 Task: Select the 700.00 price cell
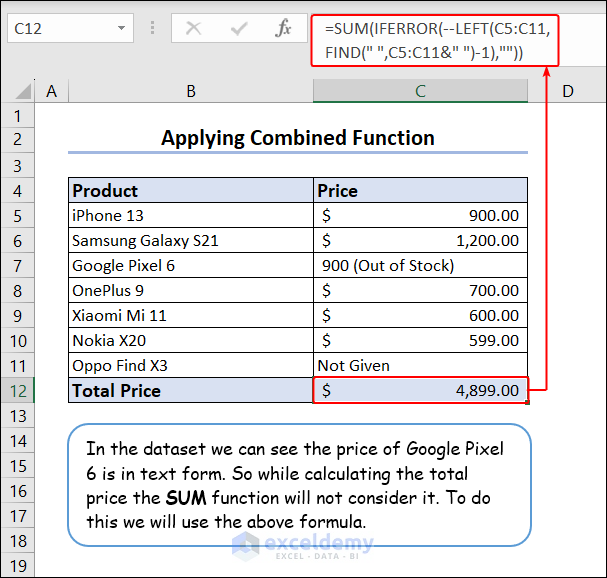tap(420, 291)
